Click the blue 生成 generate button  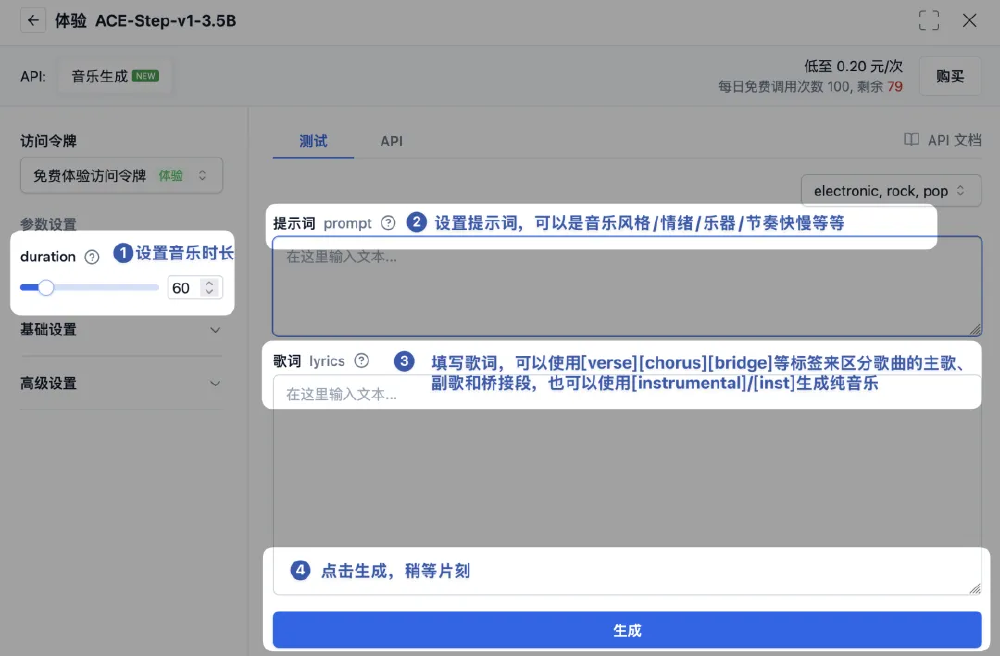pyautogui.click(x=627, y=630)
